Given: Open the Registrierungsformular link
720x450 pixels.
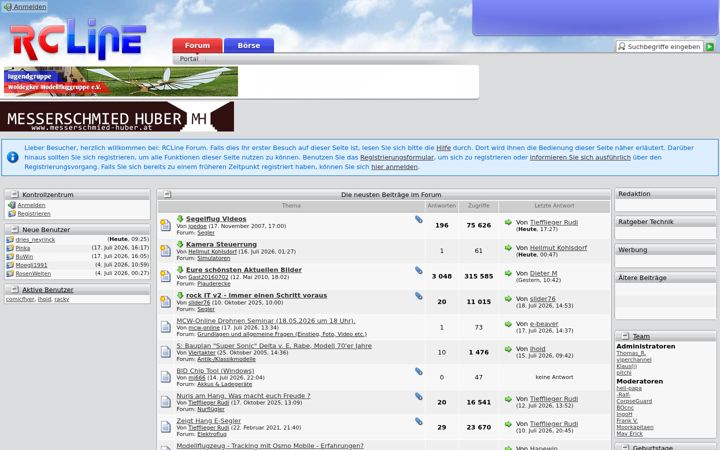Looking at the screenshot, I should click(397, 158).
